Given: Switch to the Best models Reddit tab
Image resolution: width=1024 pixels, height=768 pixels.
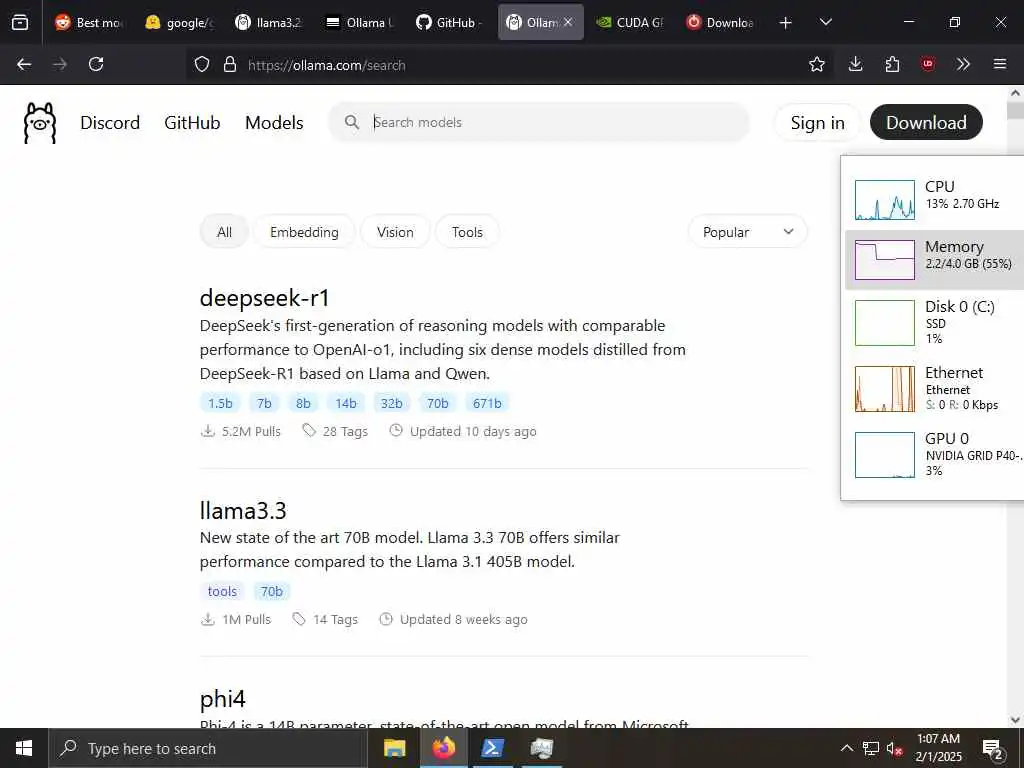Looking at the screenshot, I should pyautogui.click(x=89, y=22).
